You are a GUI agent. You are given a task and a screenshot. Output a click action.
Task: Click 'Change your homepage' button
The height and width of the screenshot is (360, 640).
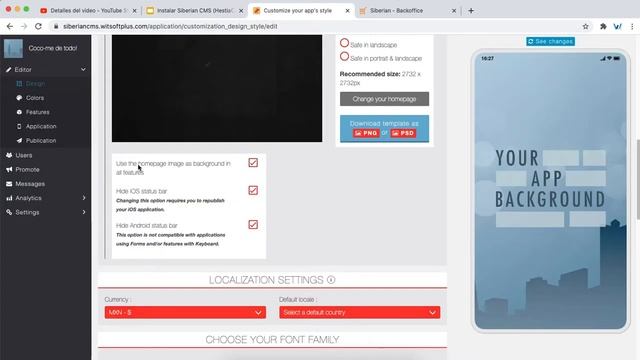click(384, 99)
